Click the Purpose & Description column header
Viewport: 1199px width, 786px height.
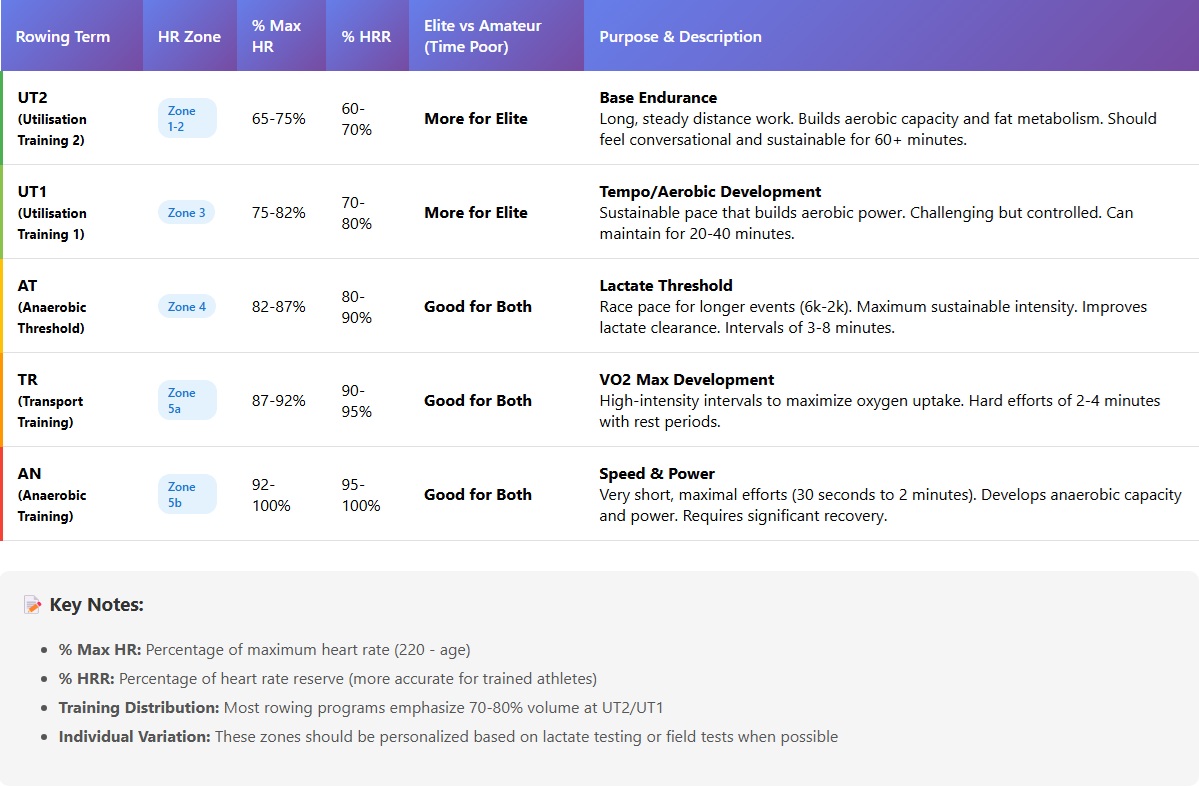point(680,37)
